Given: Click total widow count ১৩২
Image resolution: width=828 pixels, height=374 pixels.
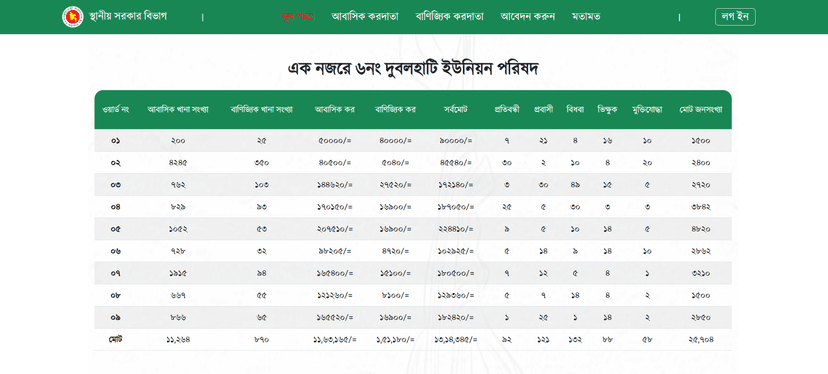Looking at the screenshot, I should (575, 340).
